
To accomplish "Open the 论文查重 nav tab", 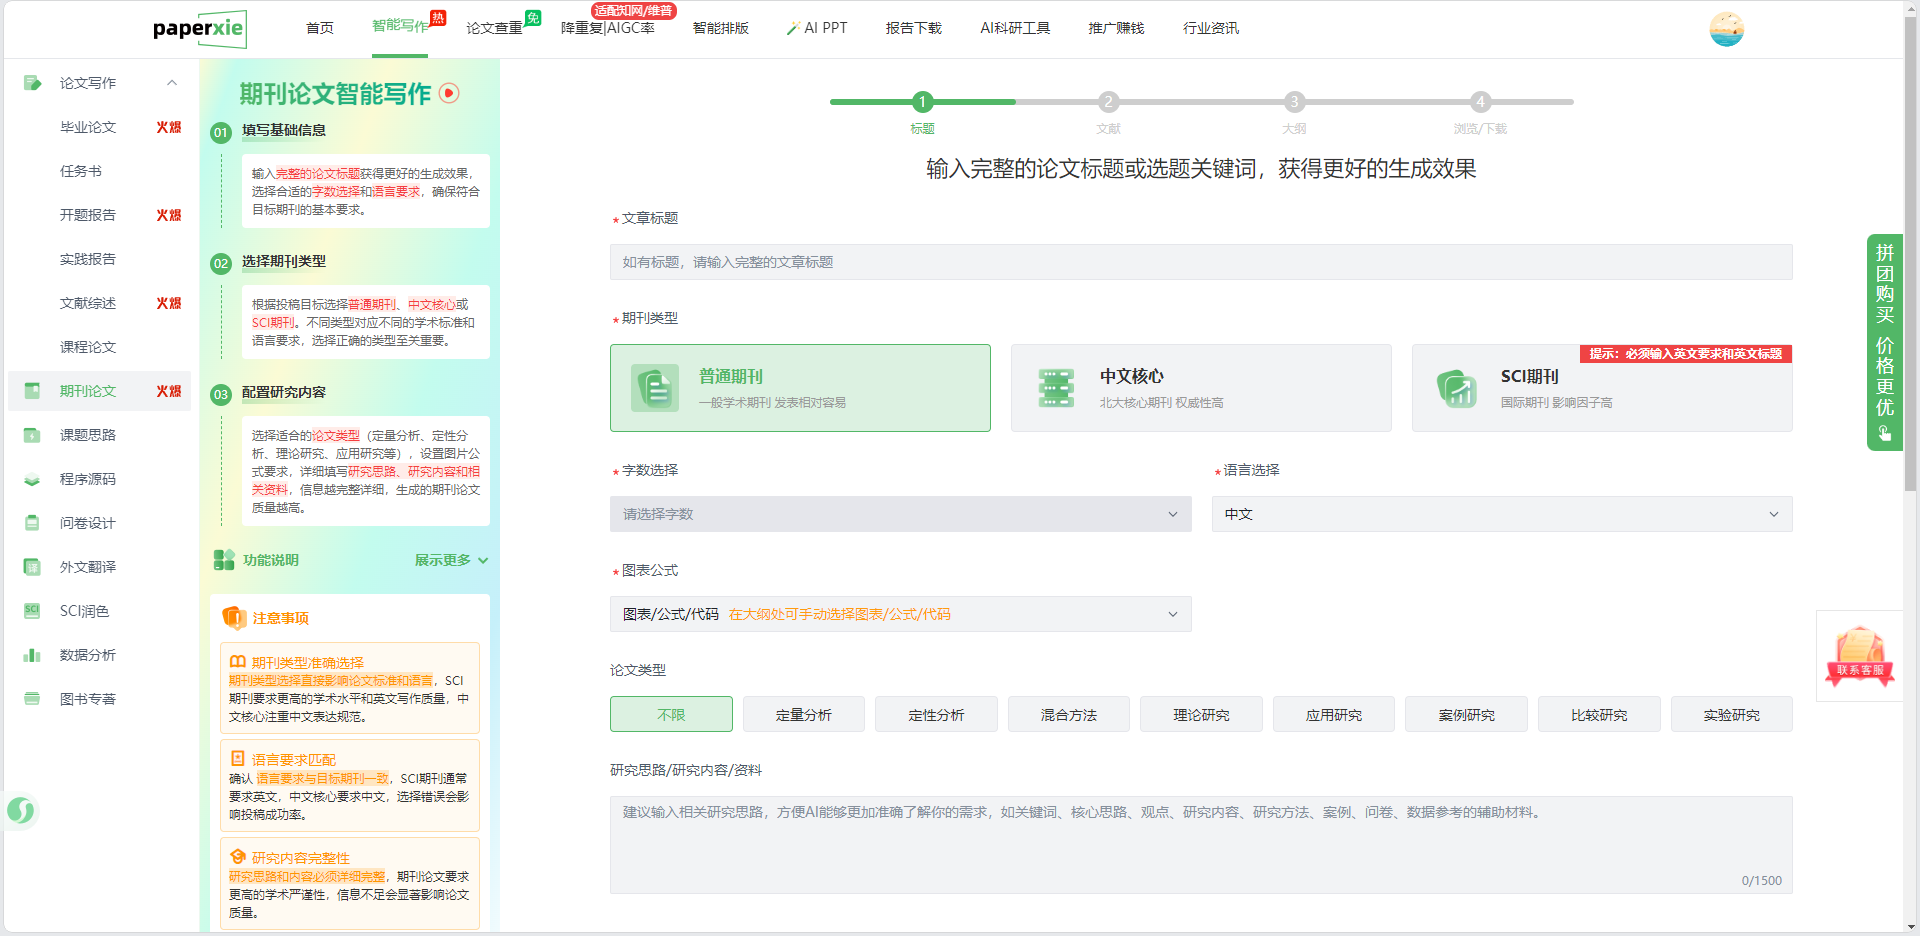I will [494, 28].
